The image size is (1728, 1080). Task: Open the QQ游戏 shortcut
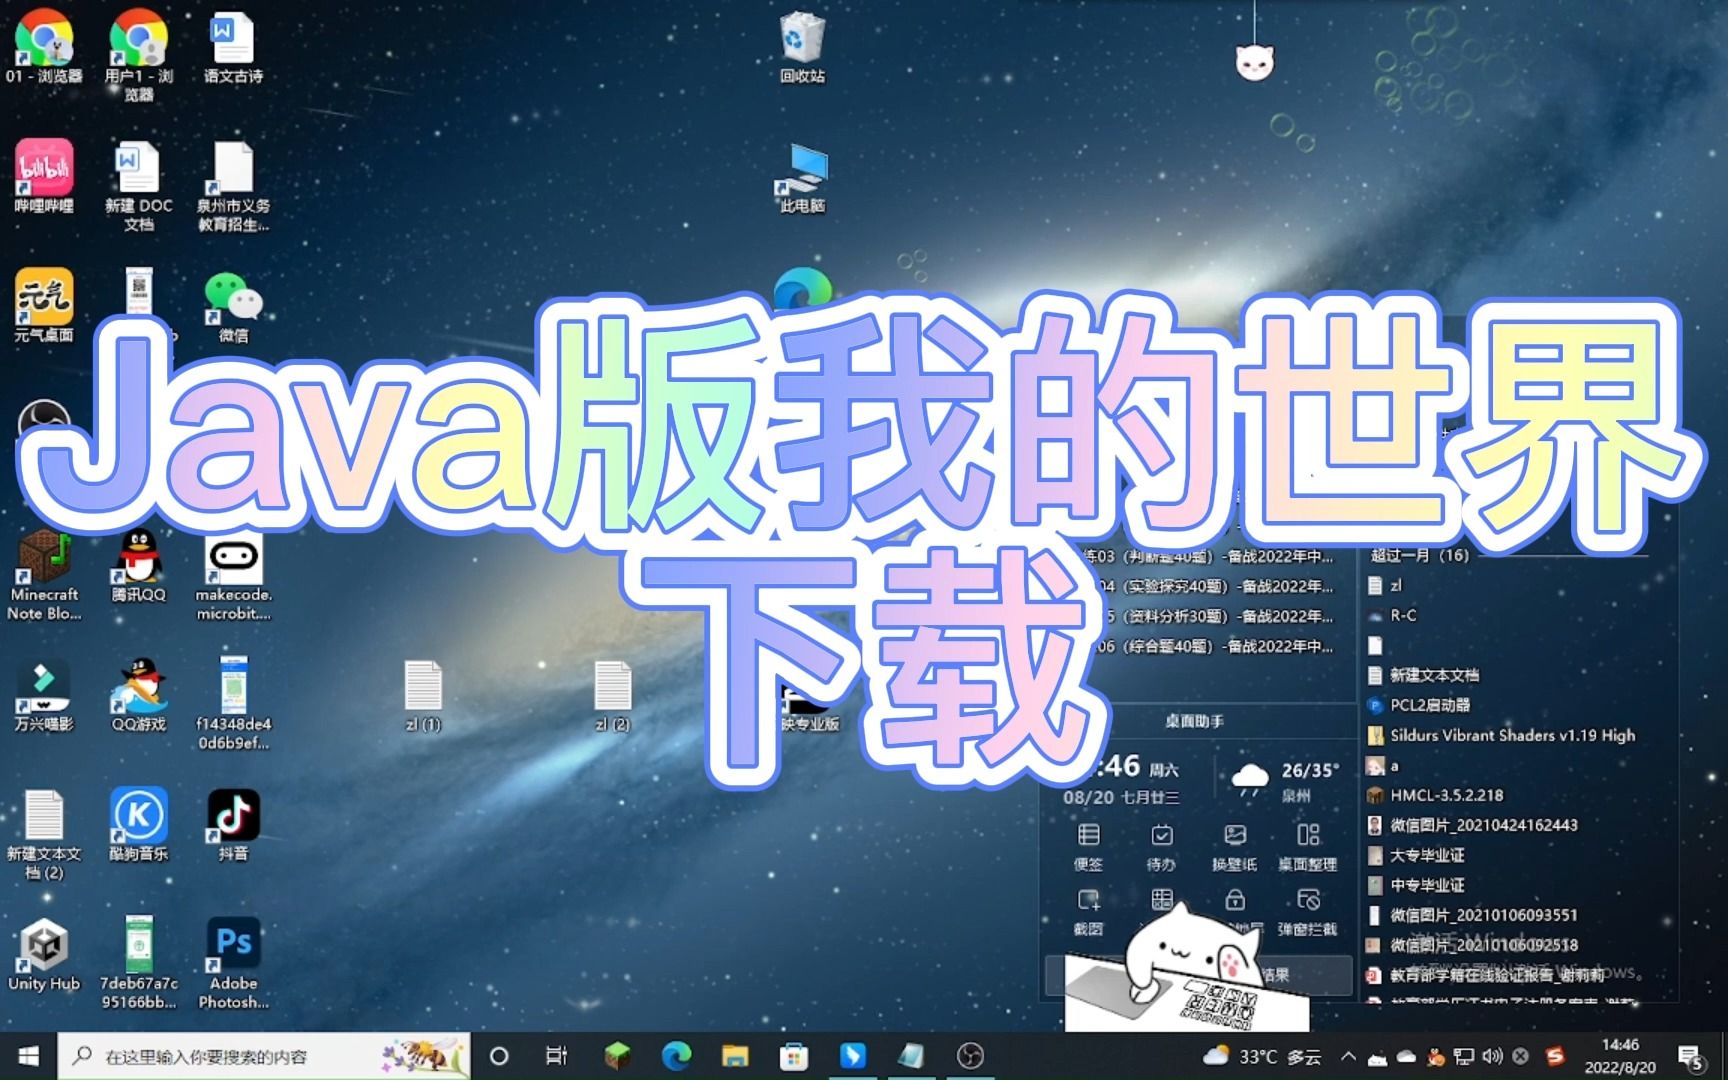coord(138,694)
